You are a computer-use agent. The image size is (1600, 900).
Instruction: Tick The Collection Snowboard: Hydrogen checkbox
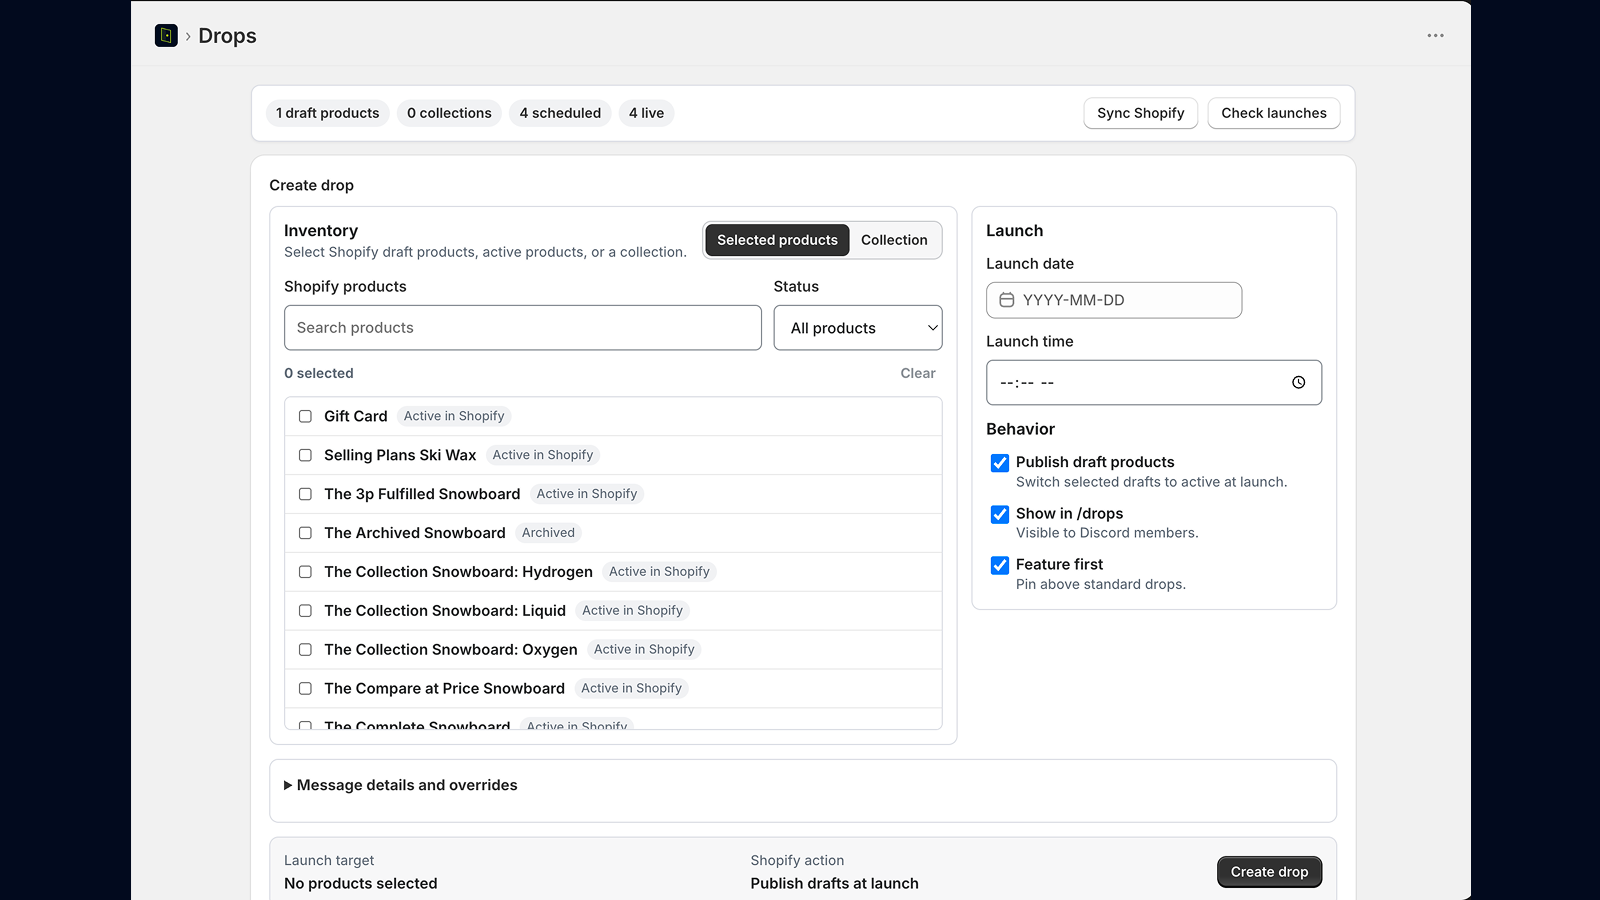pyautogui.click(x=305, y=572)
